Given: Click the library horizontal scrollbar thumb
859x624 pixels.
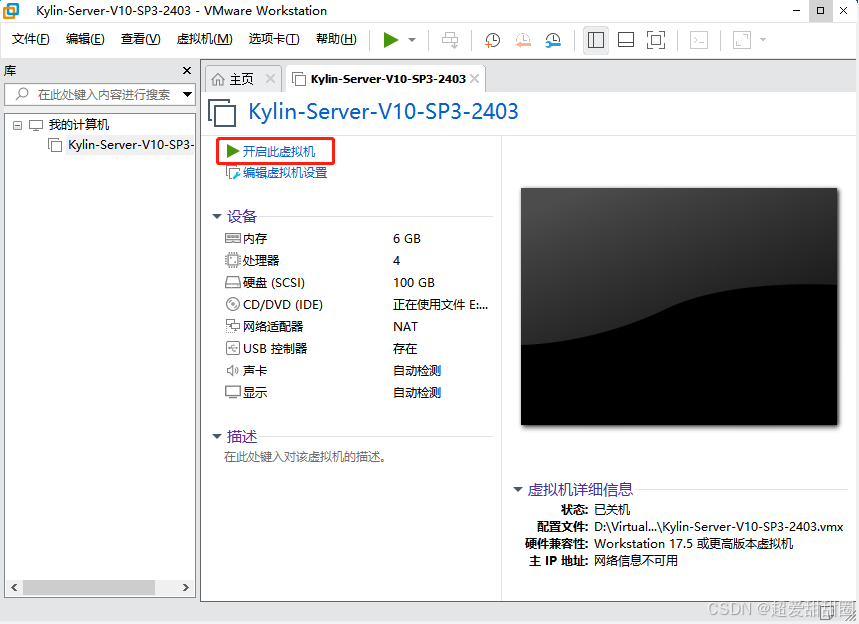Looking at the screenshot, I should pos(89,587).
